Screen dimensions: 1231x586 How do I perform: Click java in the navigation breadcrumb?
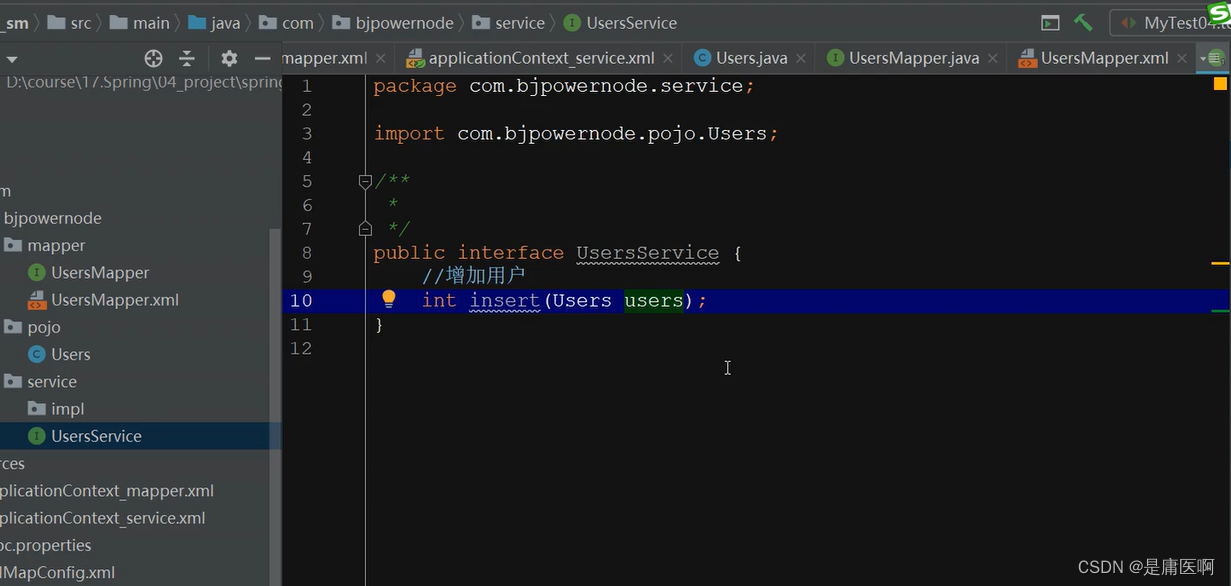point(214,22)
